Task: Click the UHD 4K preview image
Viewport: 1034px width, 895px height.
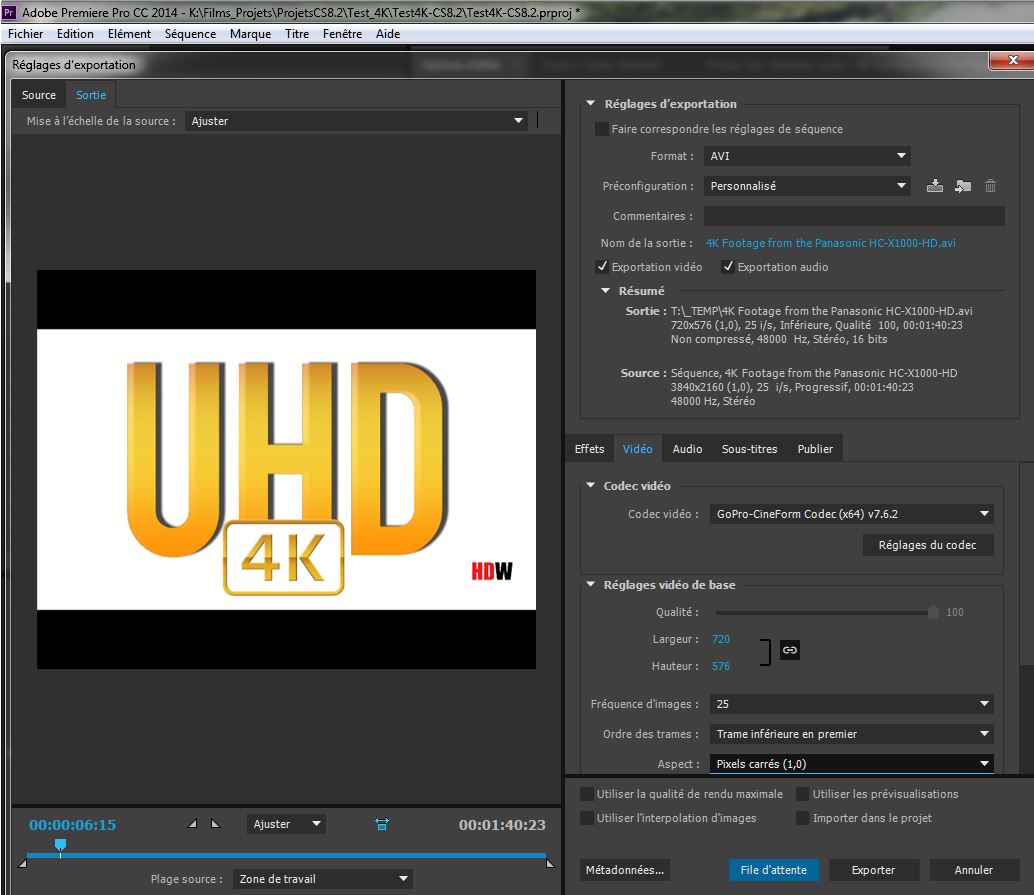Action: click(x=286, y=469)
